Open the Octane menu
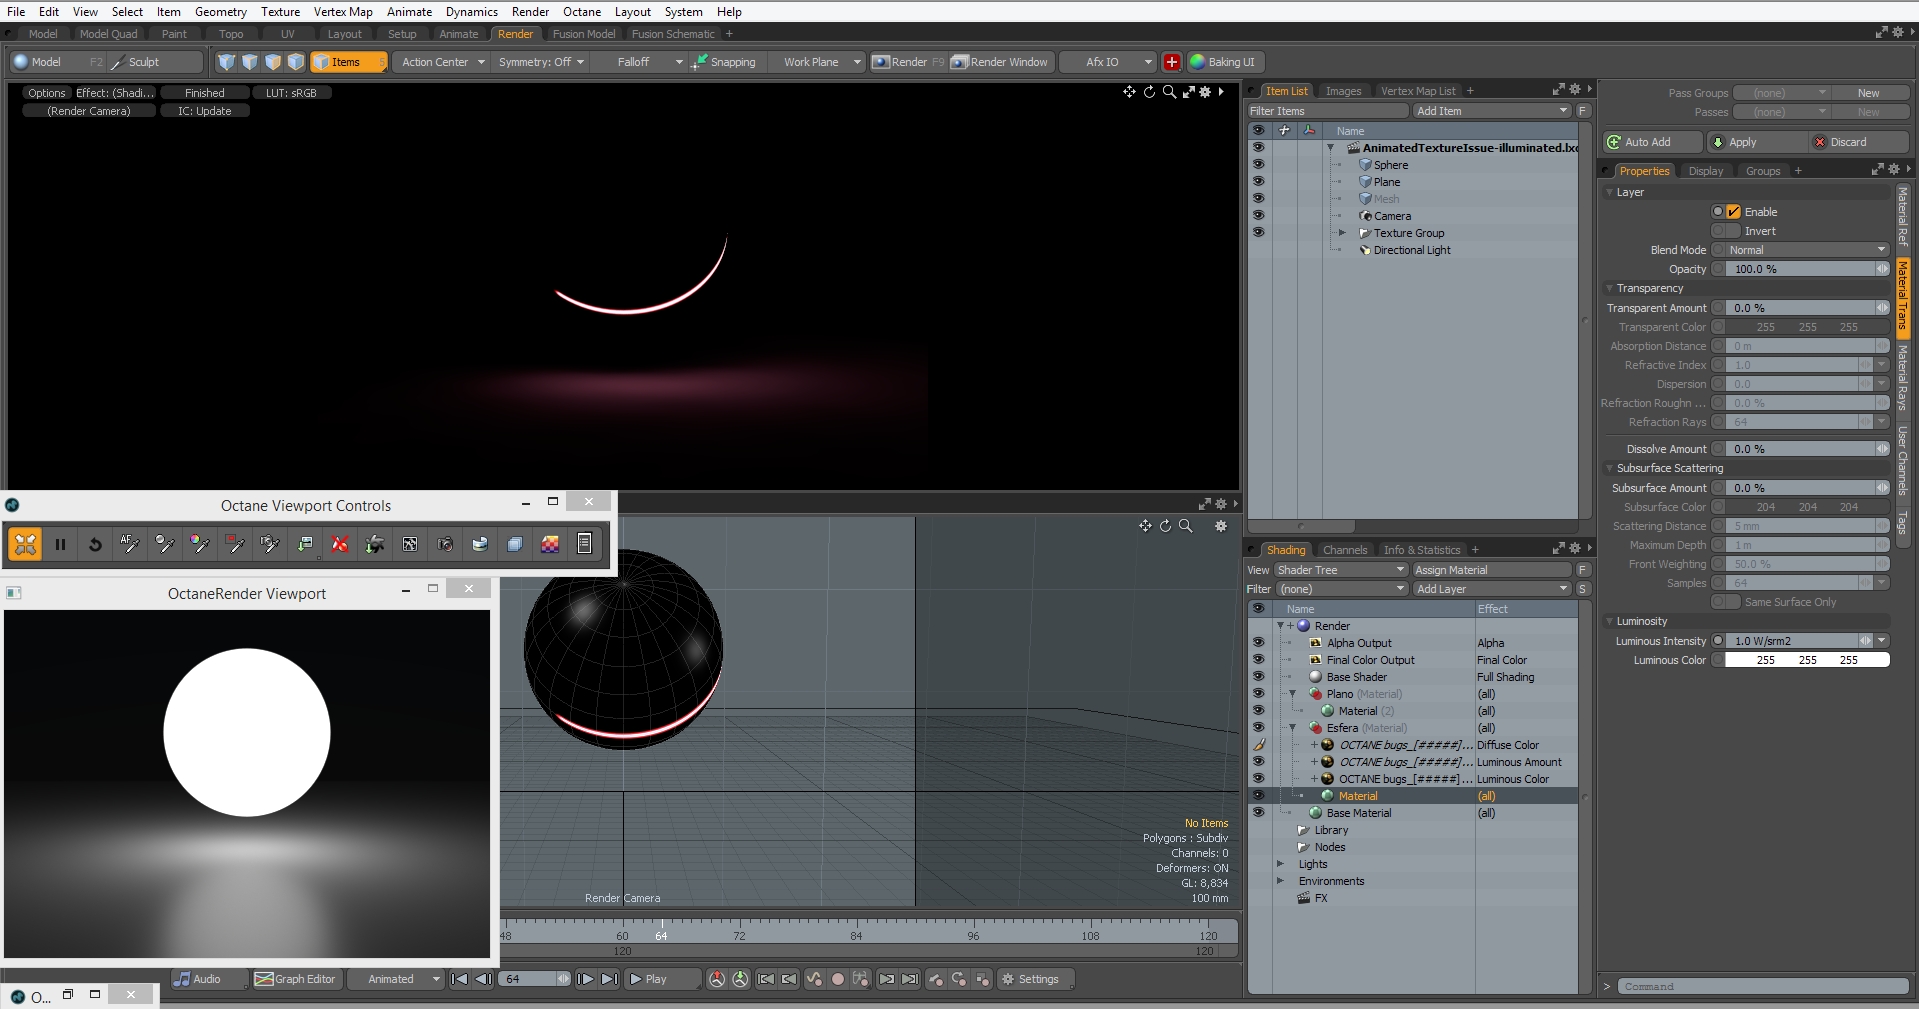The width and height of the screenshot is (1919, 1009). pos(581,12)
